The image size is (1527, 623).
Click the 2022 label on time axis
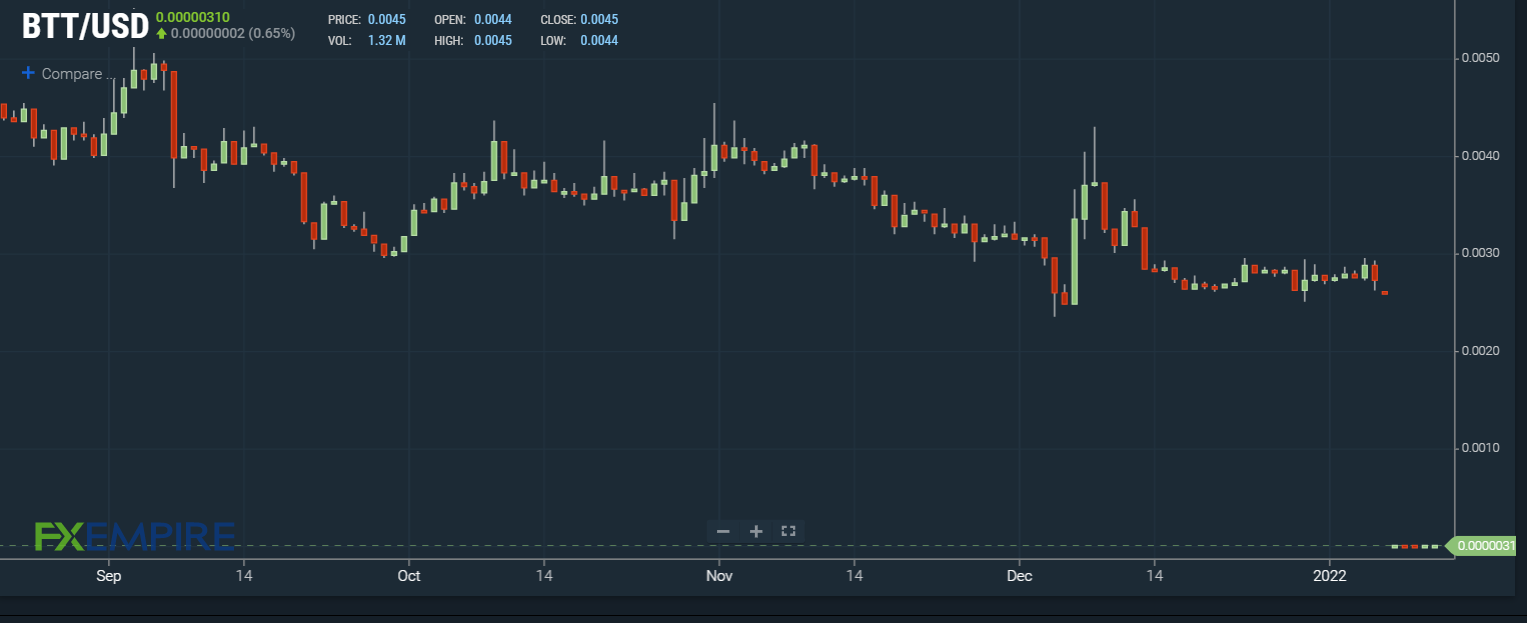[1330, 577]
